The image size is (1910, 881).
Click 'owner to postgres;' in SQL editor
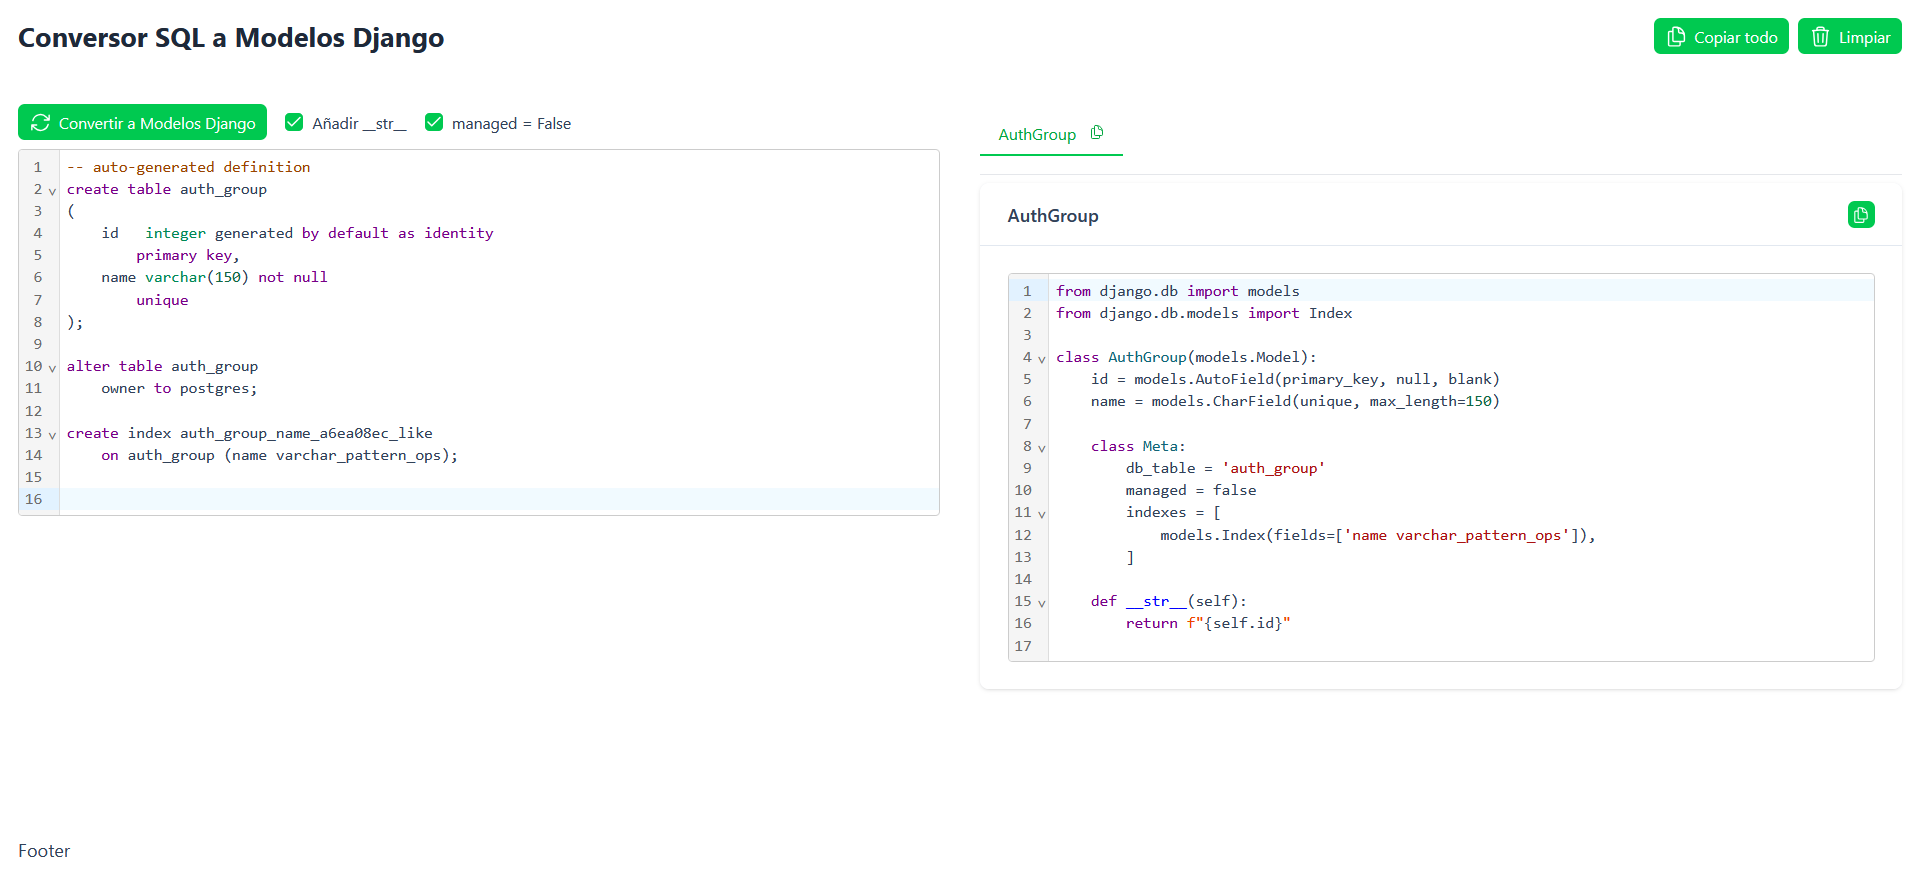pyautogui.click(x=179, y=388)
